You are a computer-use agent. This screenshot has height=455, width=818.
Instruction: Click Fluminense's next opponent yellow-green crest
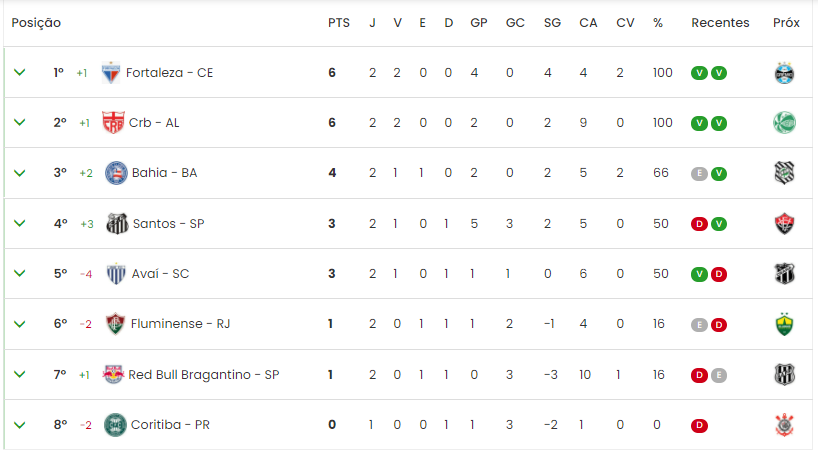tap(784, 324)
